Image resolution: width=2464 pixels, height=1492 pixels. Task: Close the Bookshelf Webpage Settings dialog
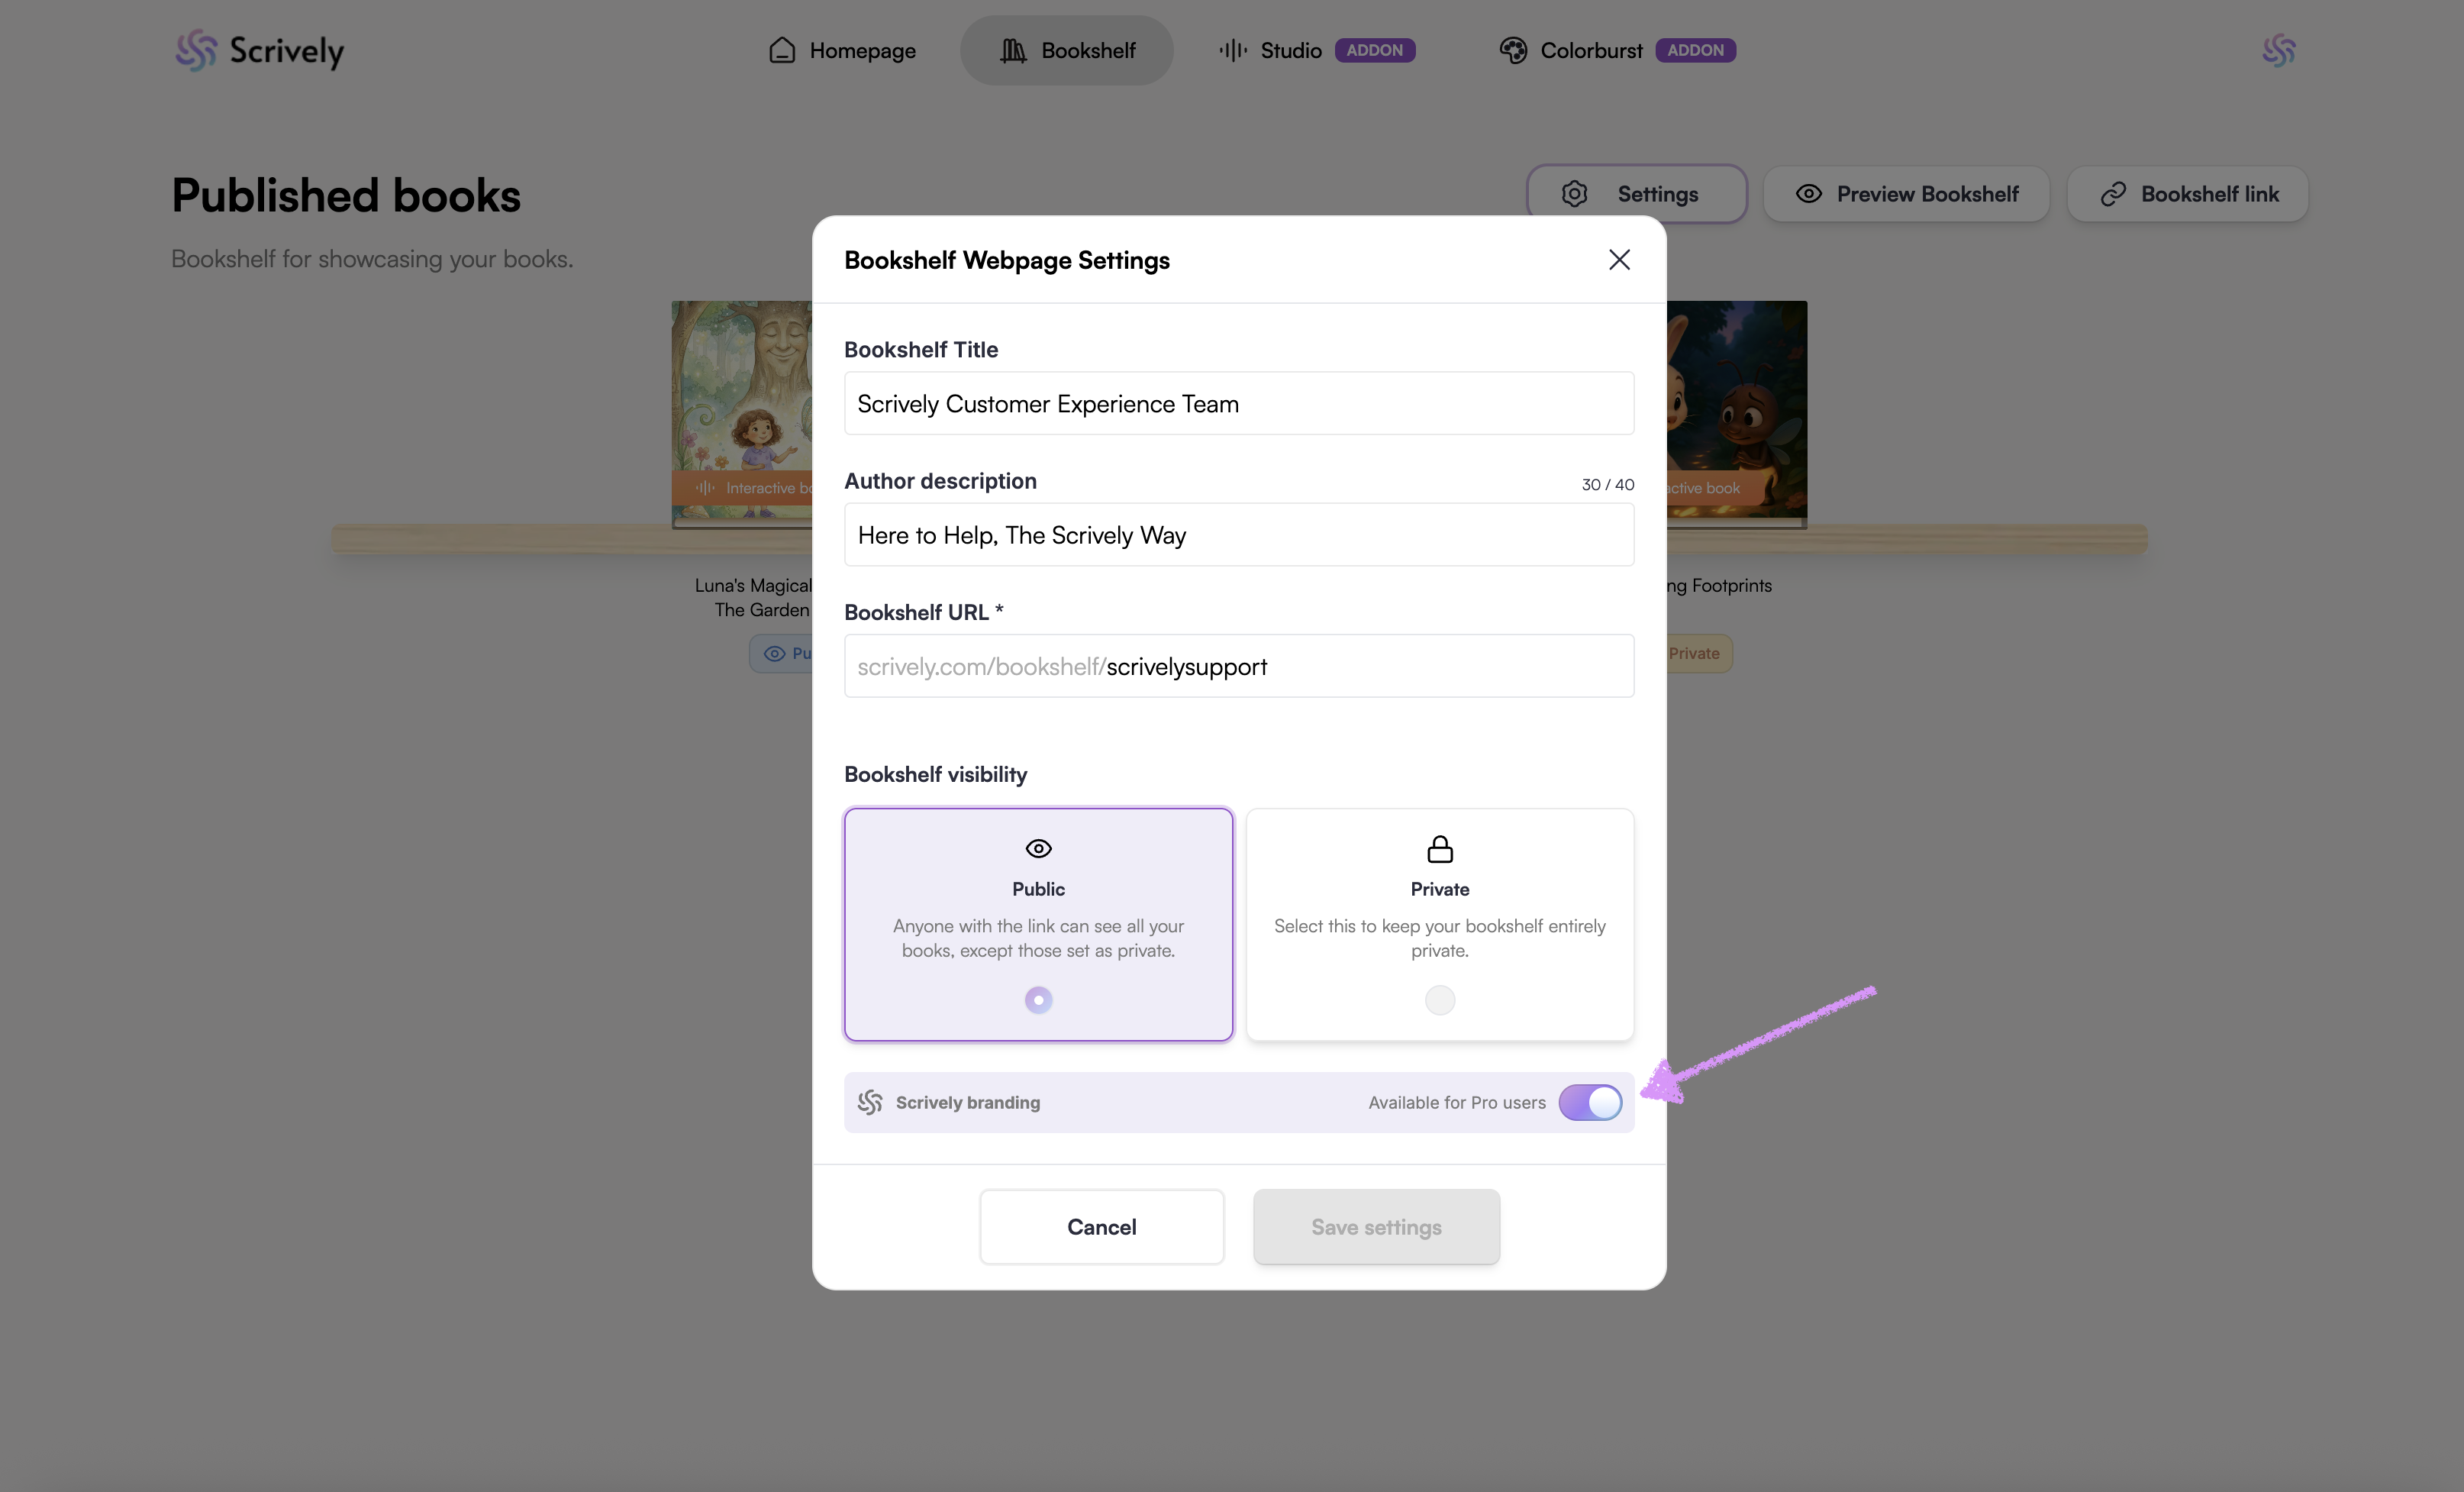pos(1619,260)
